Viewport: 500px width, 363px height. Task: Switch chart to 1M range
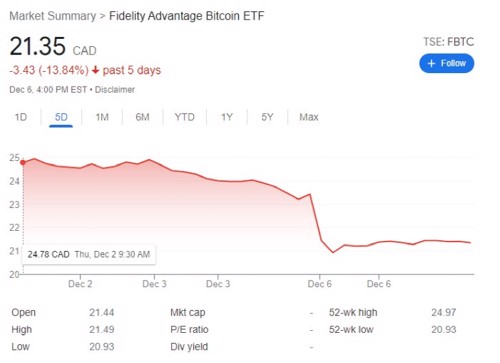click(102, 117)
